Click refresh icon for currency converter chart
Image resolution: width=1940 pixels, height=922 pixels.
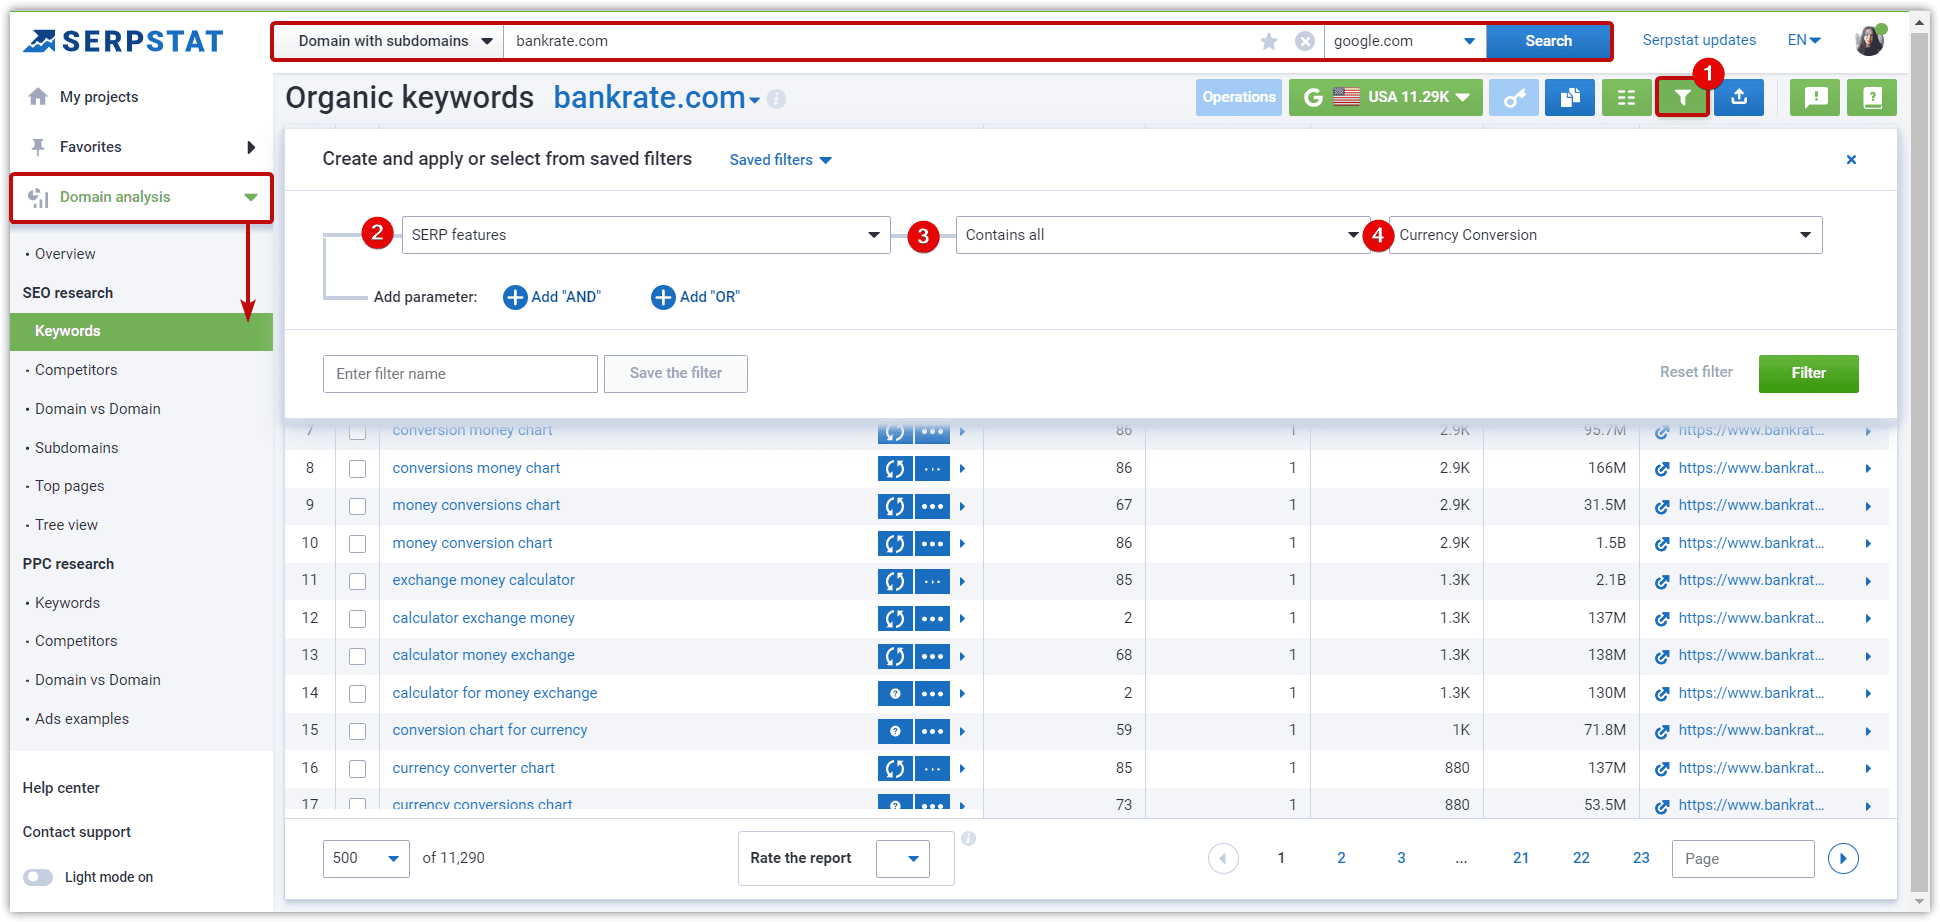coord(895,768)
